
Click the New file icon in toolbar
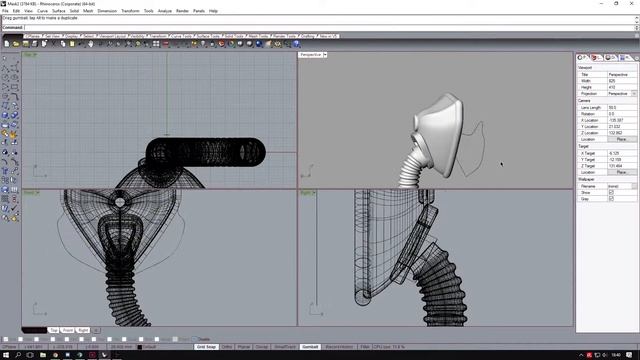coord(7,44)
